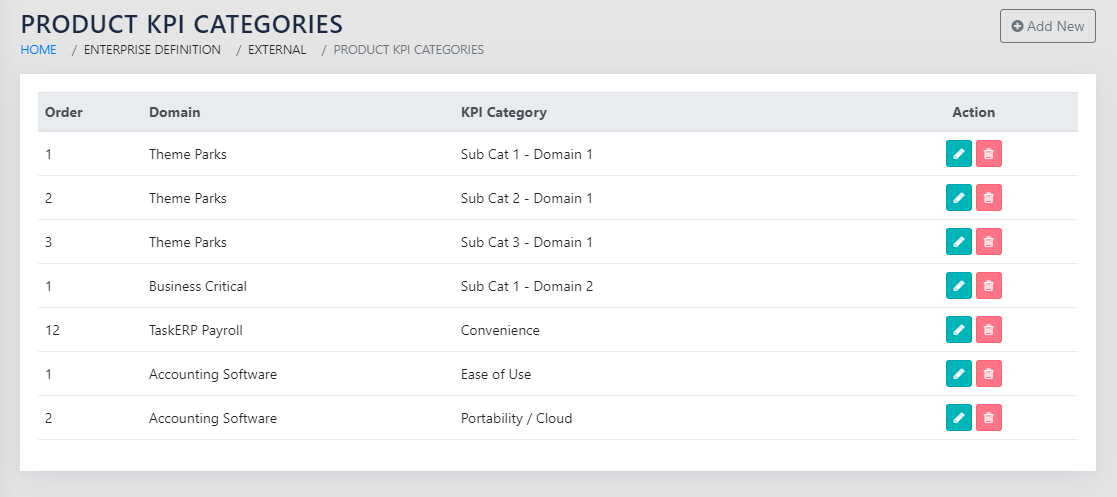The width and height of the screenshot is (1117, 497).
Task: Edit the Ease of Use category
Action: pyautogui.click(x=958, y=374)
